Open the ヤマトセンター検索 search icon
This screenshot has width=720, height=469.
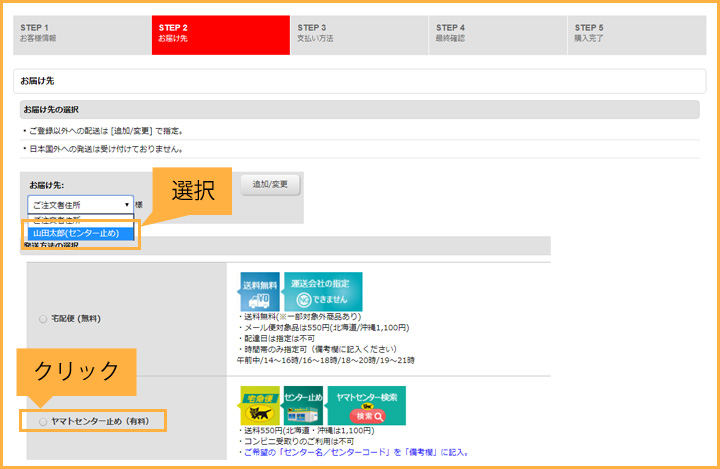pos(366,405)
